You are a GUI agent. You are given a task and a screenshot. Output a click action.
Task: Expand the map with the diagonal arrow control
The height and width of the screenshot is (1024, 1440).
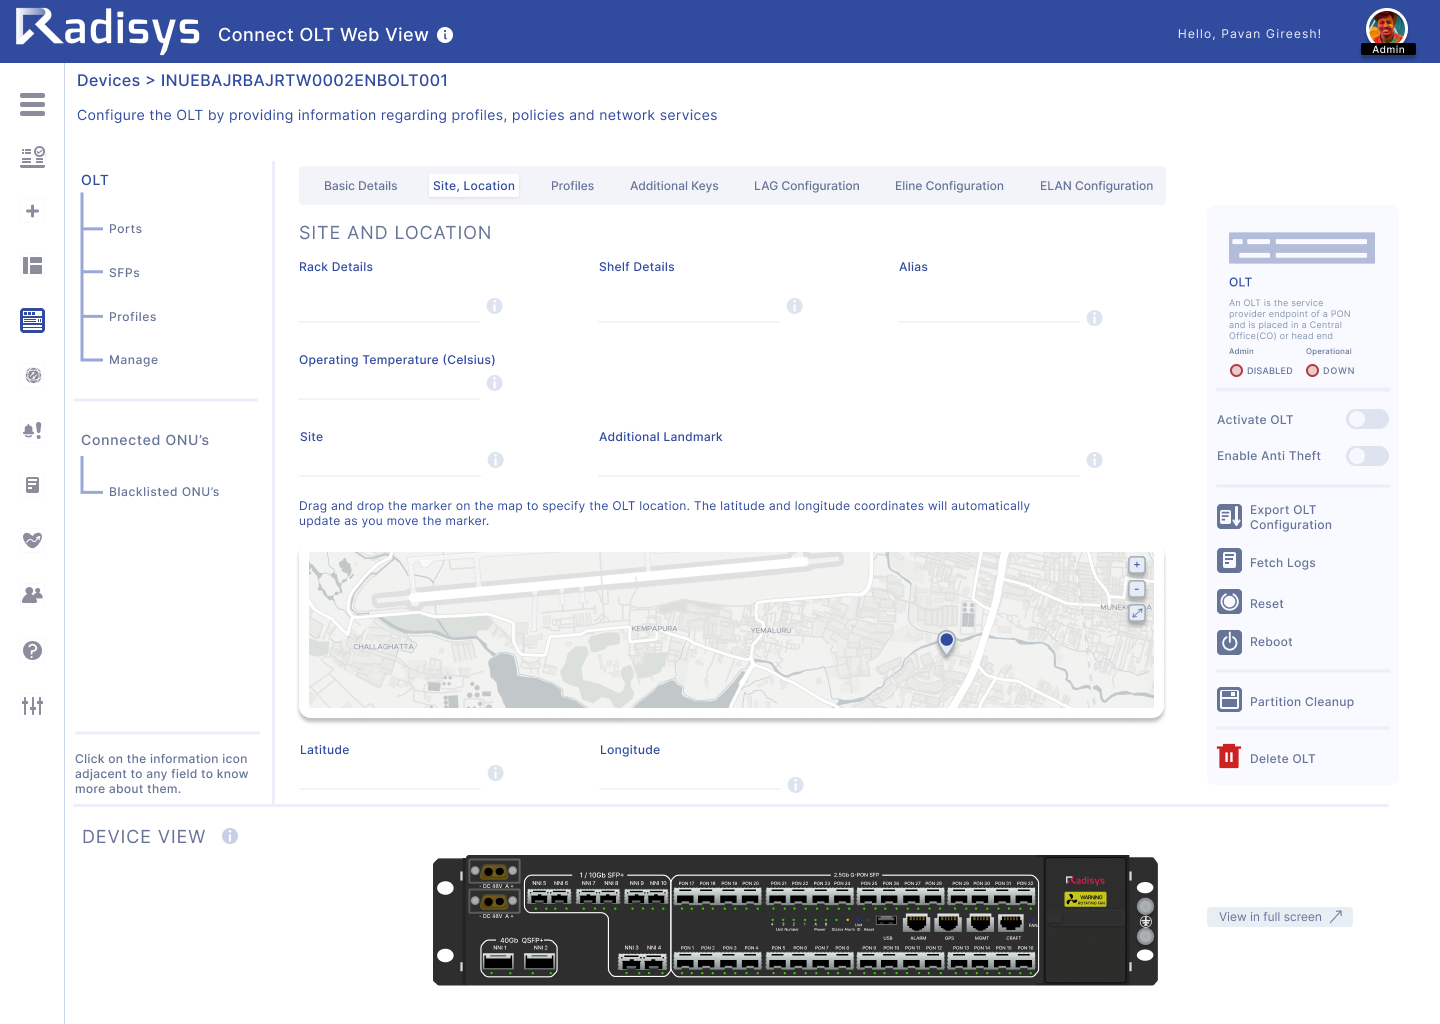tap(1136, 613)
